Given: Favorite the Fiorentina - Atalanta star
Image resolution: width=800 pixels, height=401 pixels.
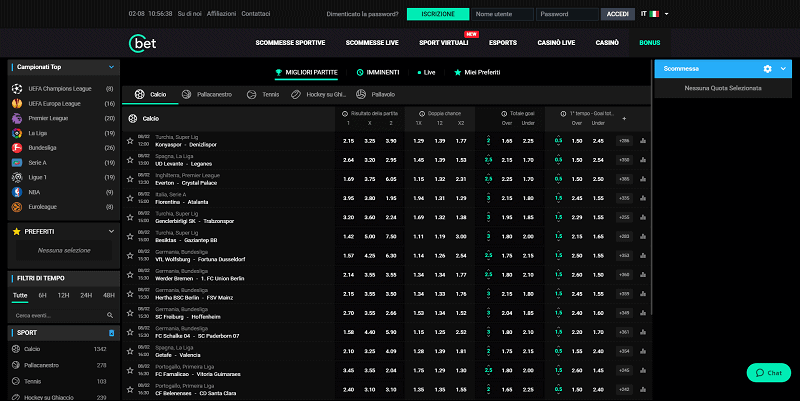Looking at the screenshot, I should pos(130,198).
